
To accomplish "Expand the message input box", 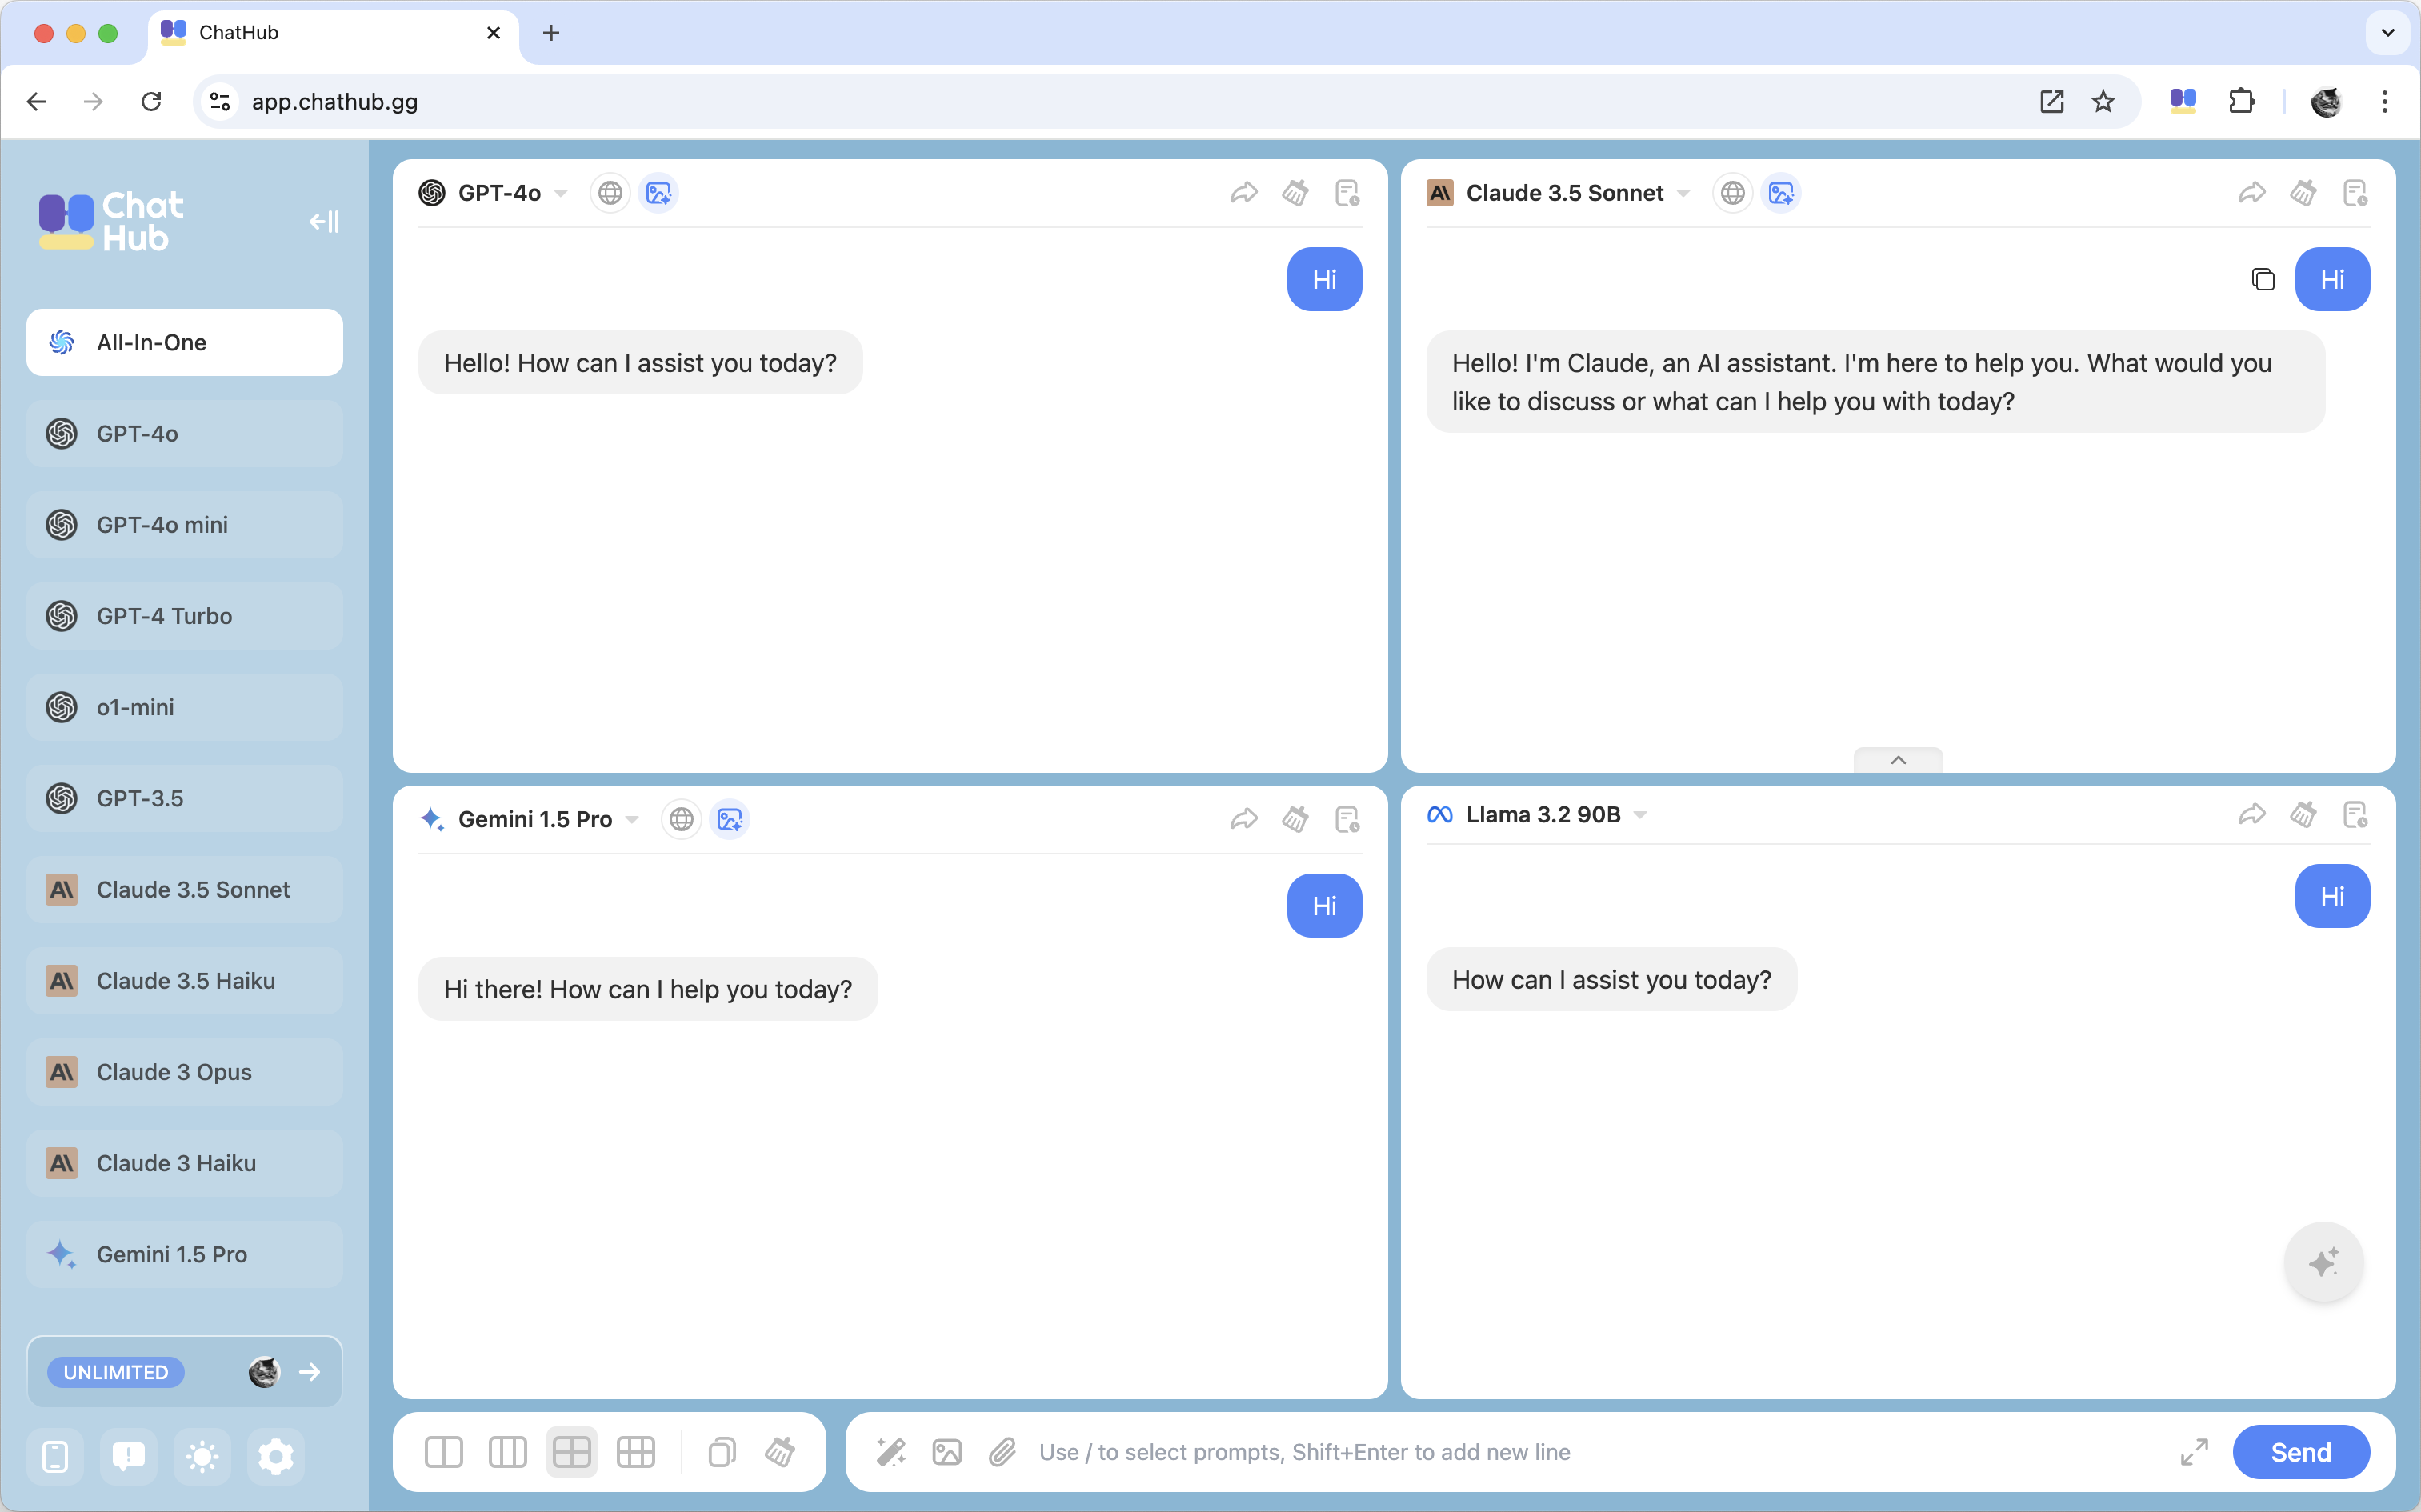I will [2193, 1451].
